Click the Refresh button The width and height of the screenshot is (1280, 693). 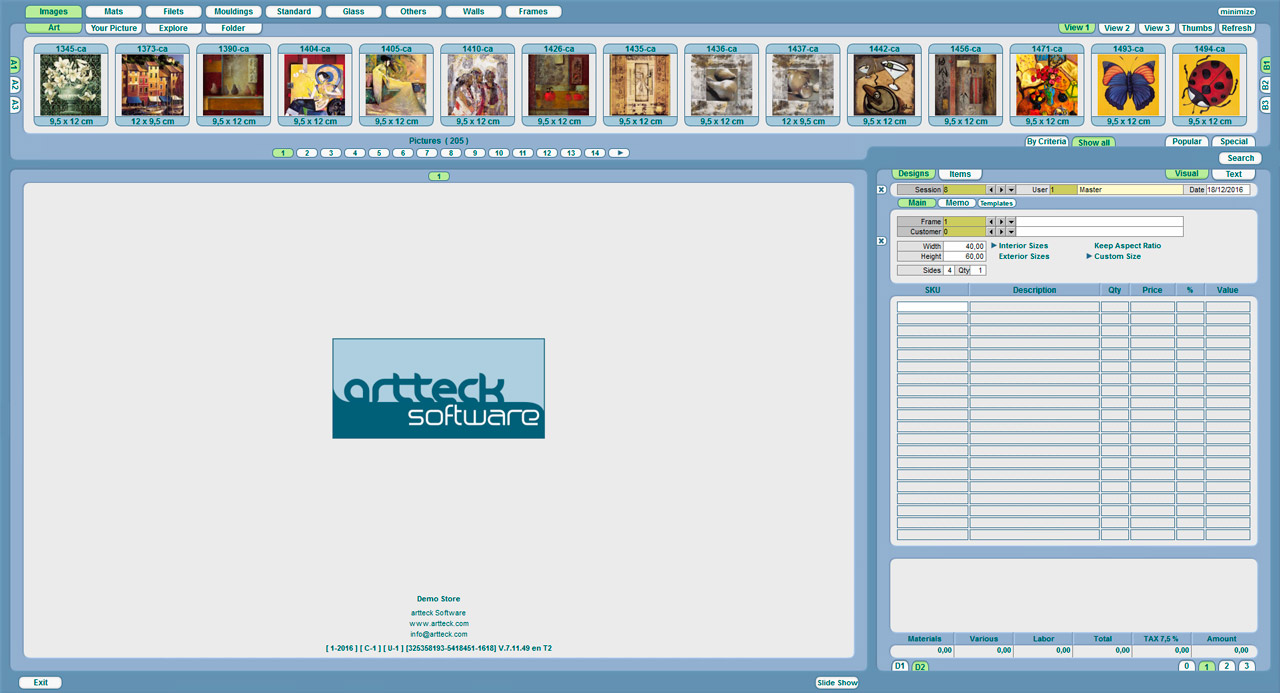1236,28
